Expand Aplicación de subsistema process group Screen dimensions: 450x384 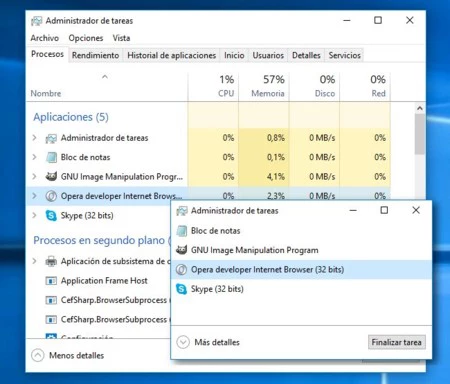pyautogui.click(x=34, y=261)
